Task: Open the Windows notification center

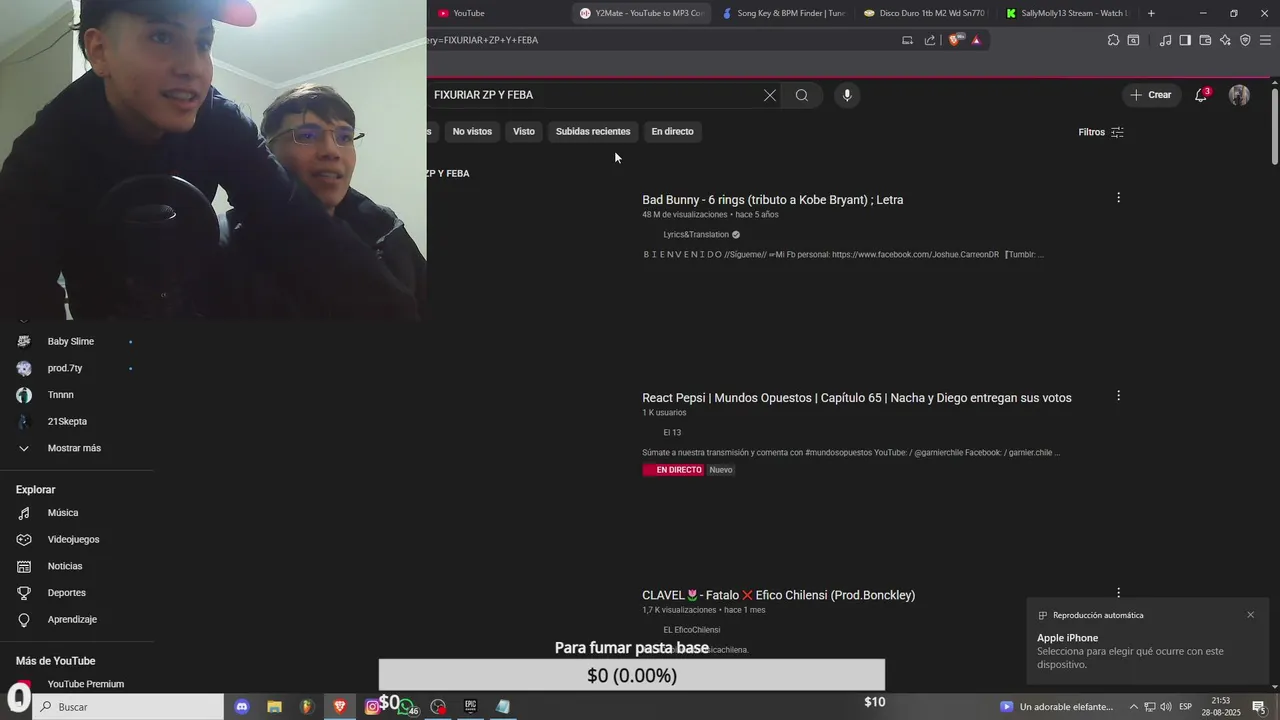Action: click(x=1259, y=707)
